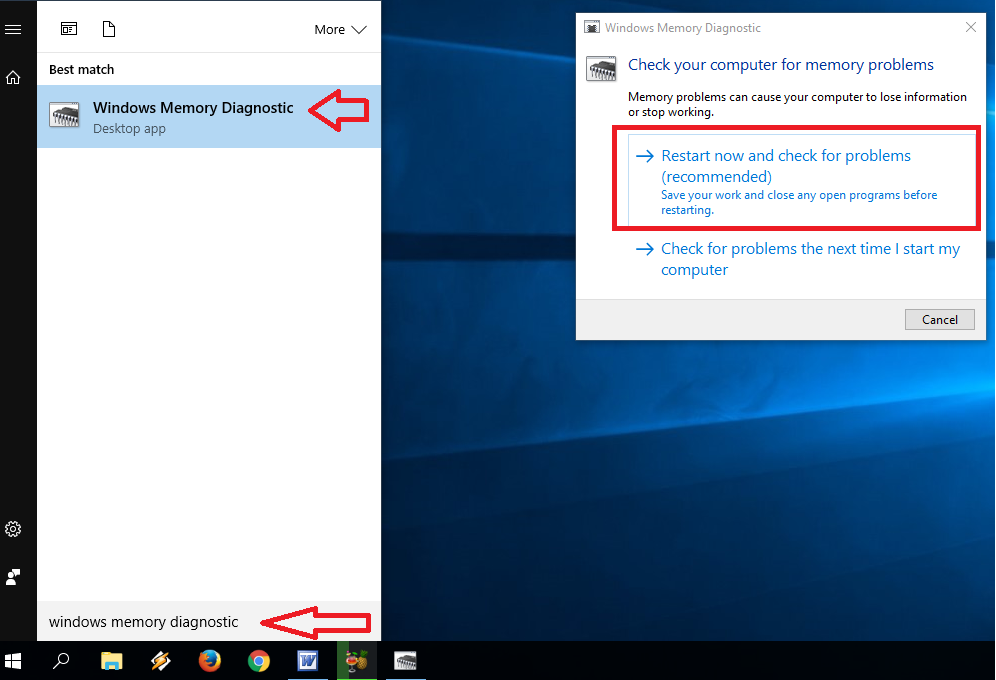Focus the 'windows memory diagnostic' search box
Screen dimensions: 996x680
click(x=209, y=621)
